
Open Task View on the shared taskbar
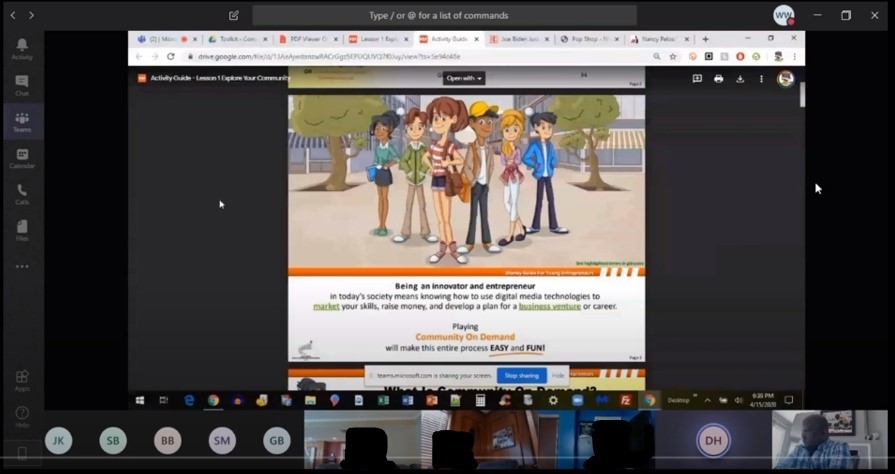164,400
